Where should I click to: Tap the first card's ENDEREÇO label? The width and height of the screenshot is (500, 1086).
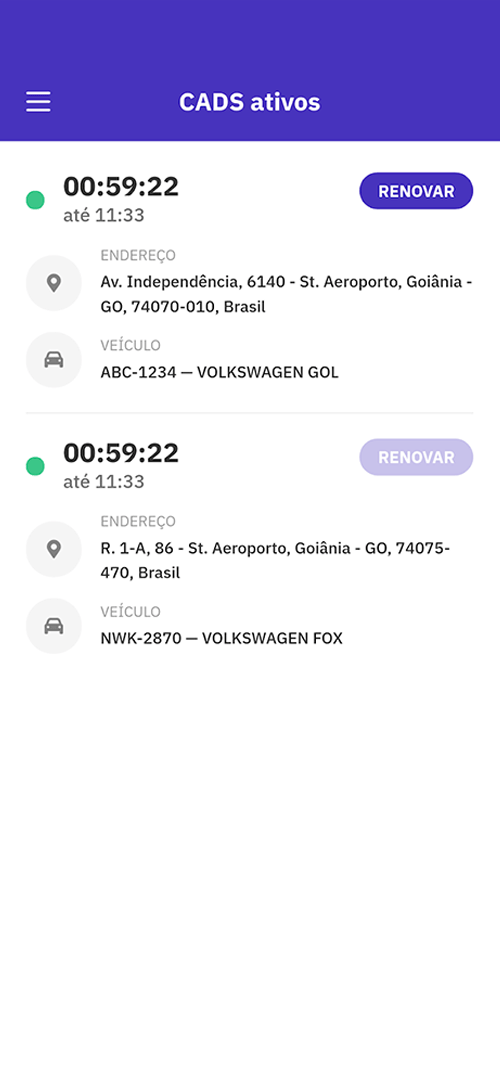[x=138, y=256]
